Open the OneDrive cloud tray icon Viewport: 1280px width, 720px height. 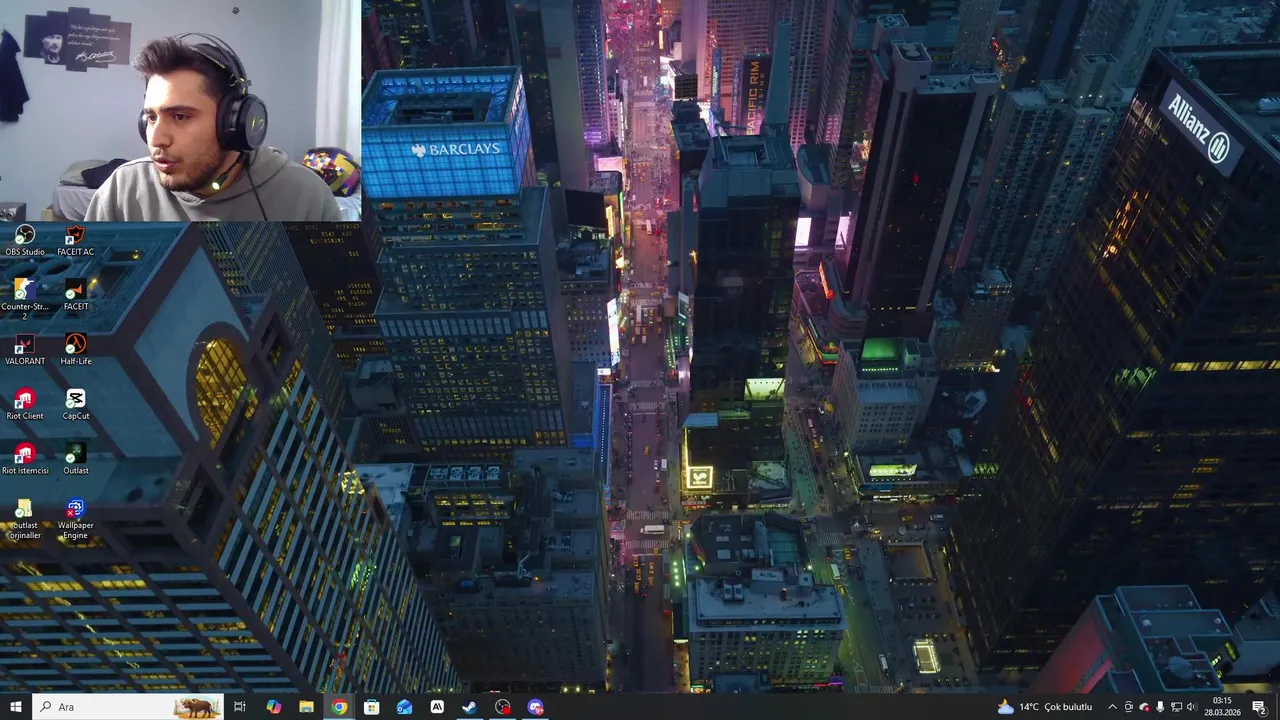tap(1145, 707)
